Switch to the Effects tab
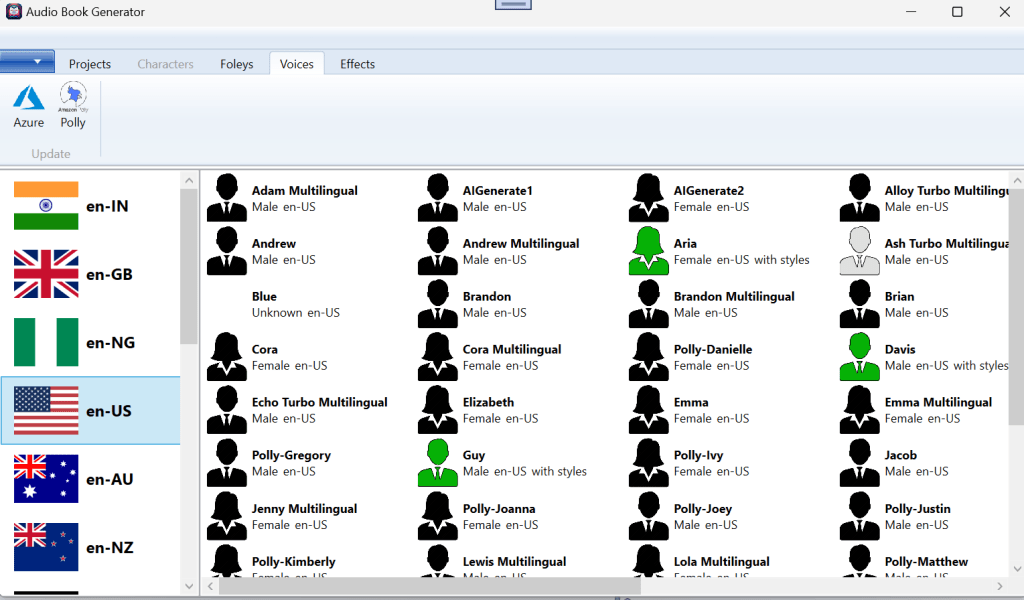 click(357, 64)
